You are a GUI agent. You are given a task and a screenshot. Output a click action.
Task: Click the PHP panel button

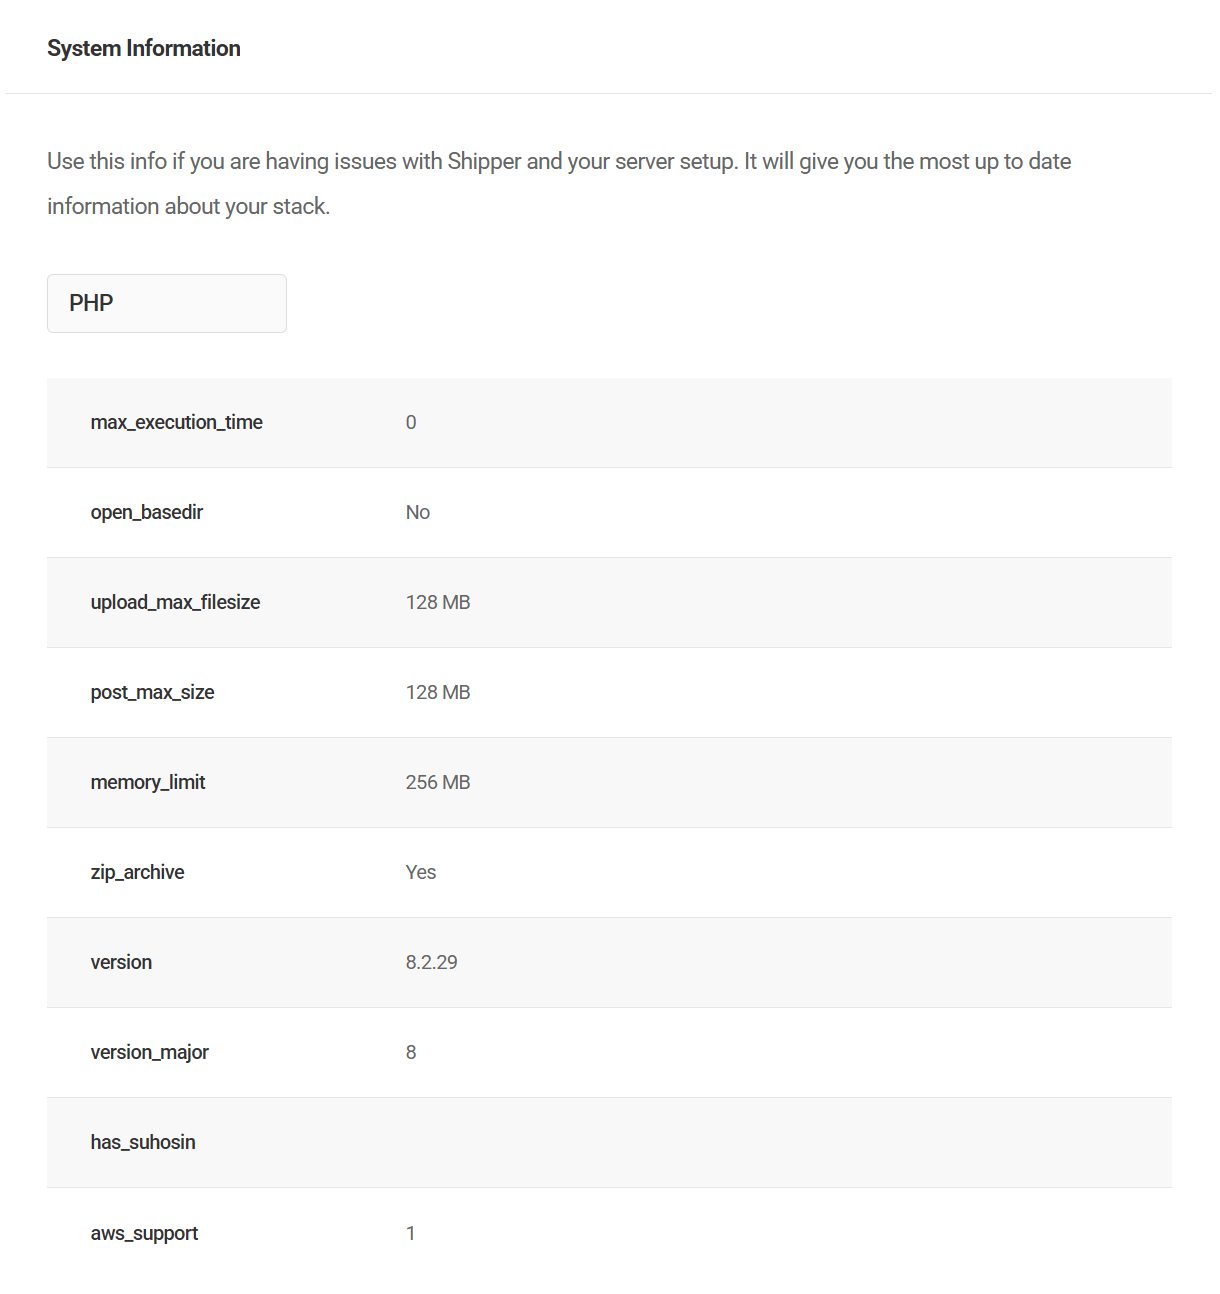pyautogui.click(x=166, y=303)
